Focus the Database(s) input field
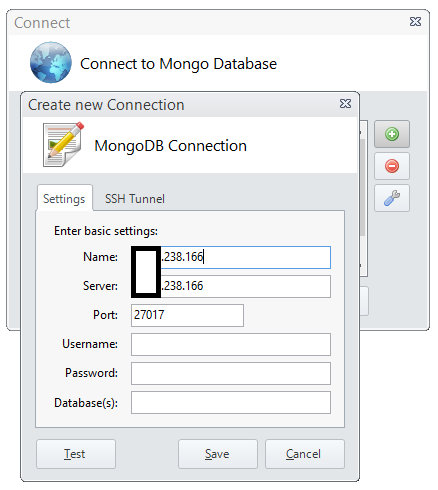Screen dimensions: 438x490 coord(231,403)
